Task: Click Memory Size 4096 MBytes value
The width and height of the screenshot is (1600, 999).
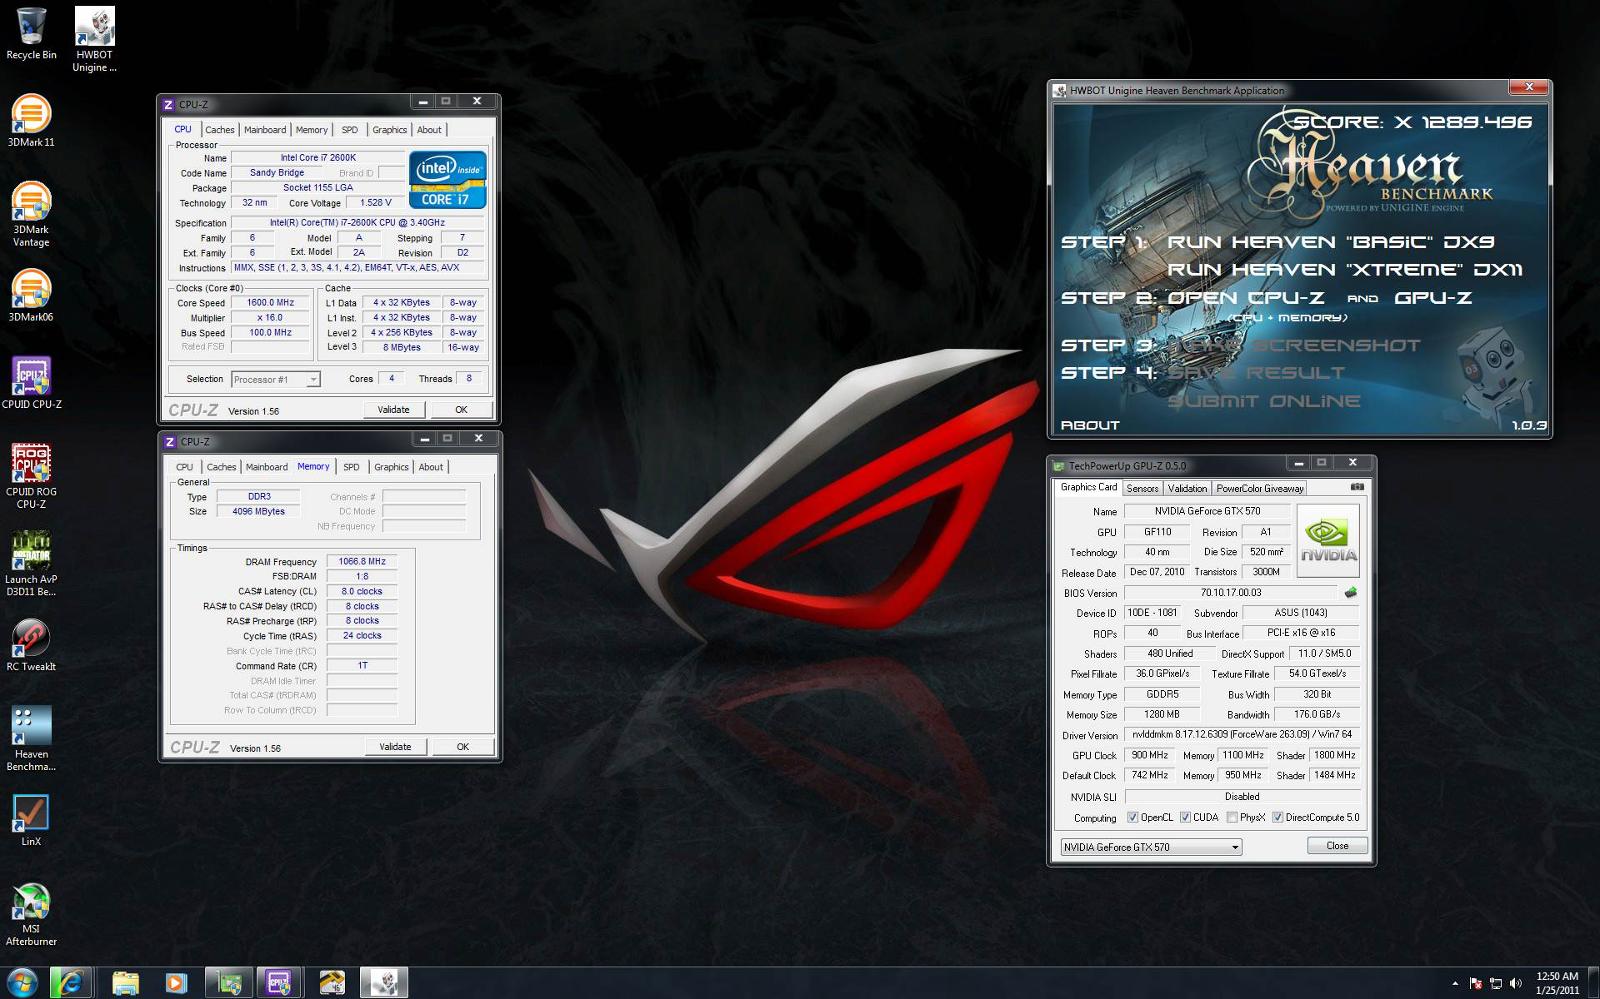Action: coord(258,511)
